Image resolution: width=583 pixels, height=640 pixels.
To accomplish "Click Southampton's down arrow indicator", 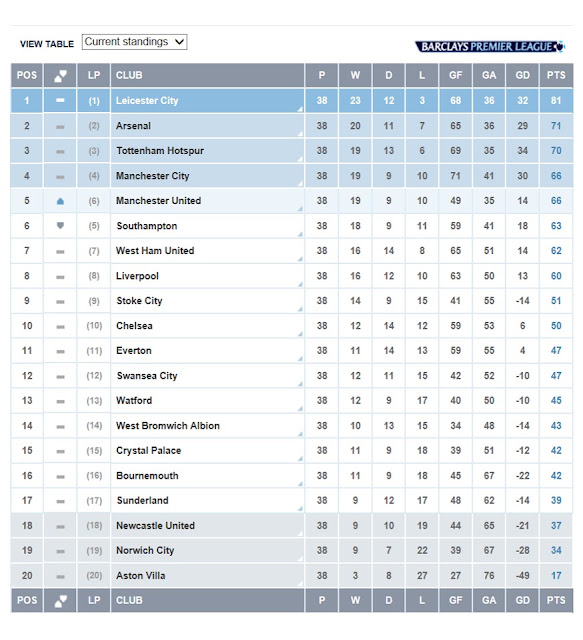I will [x=60, y=226].
